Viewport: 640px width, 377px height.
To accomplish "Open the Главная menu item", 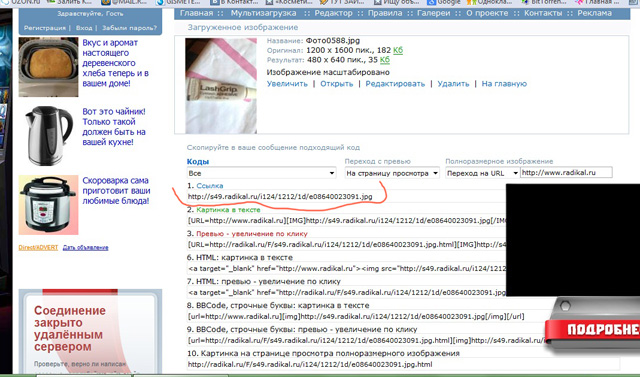I will click(196, 13).
